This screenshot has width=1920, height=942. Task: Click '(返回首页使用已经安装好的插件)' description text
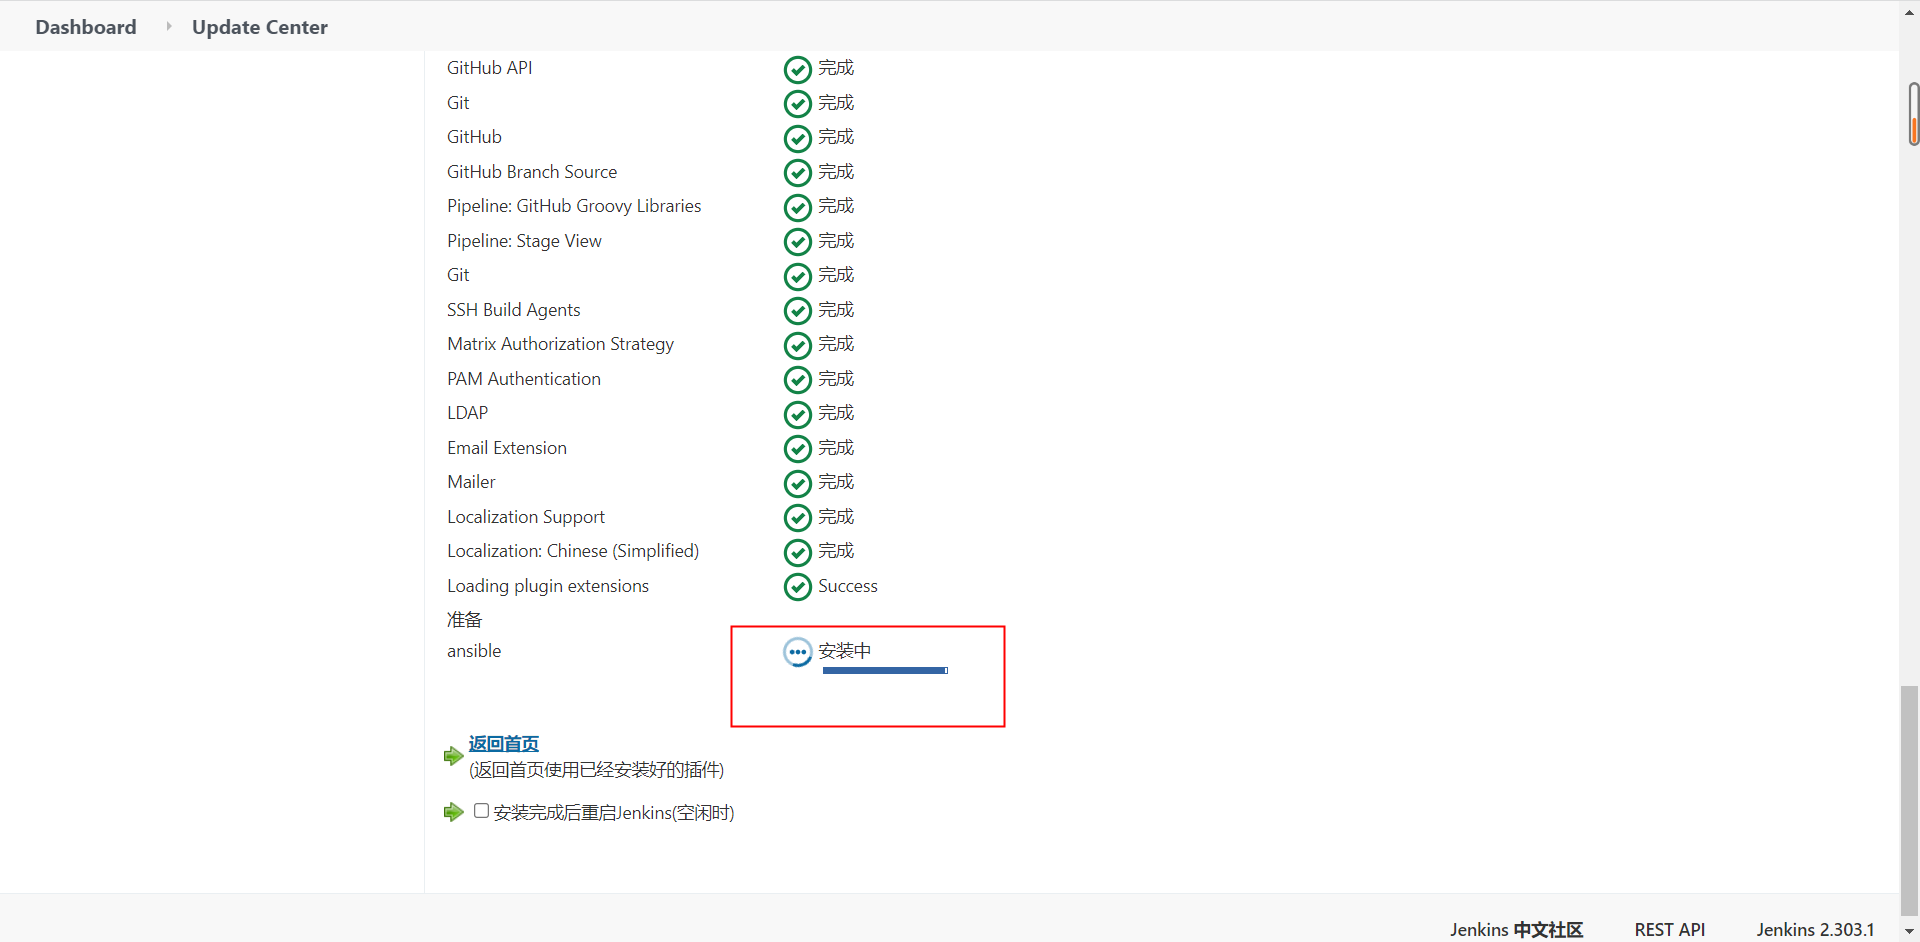[596, 770]
